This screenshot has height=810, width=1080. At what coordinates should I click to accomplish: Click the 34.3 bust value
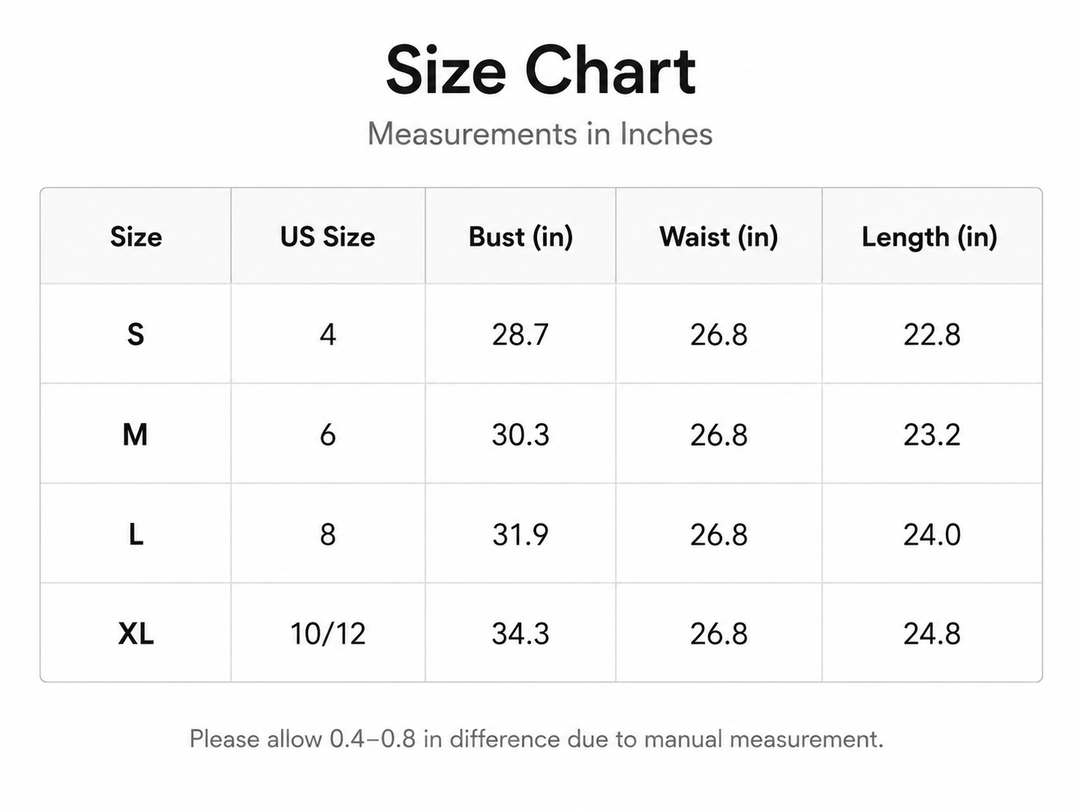pos(521,634)
